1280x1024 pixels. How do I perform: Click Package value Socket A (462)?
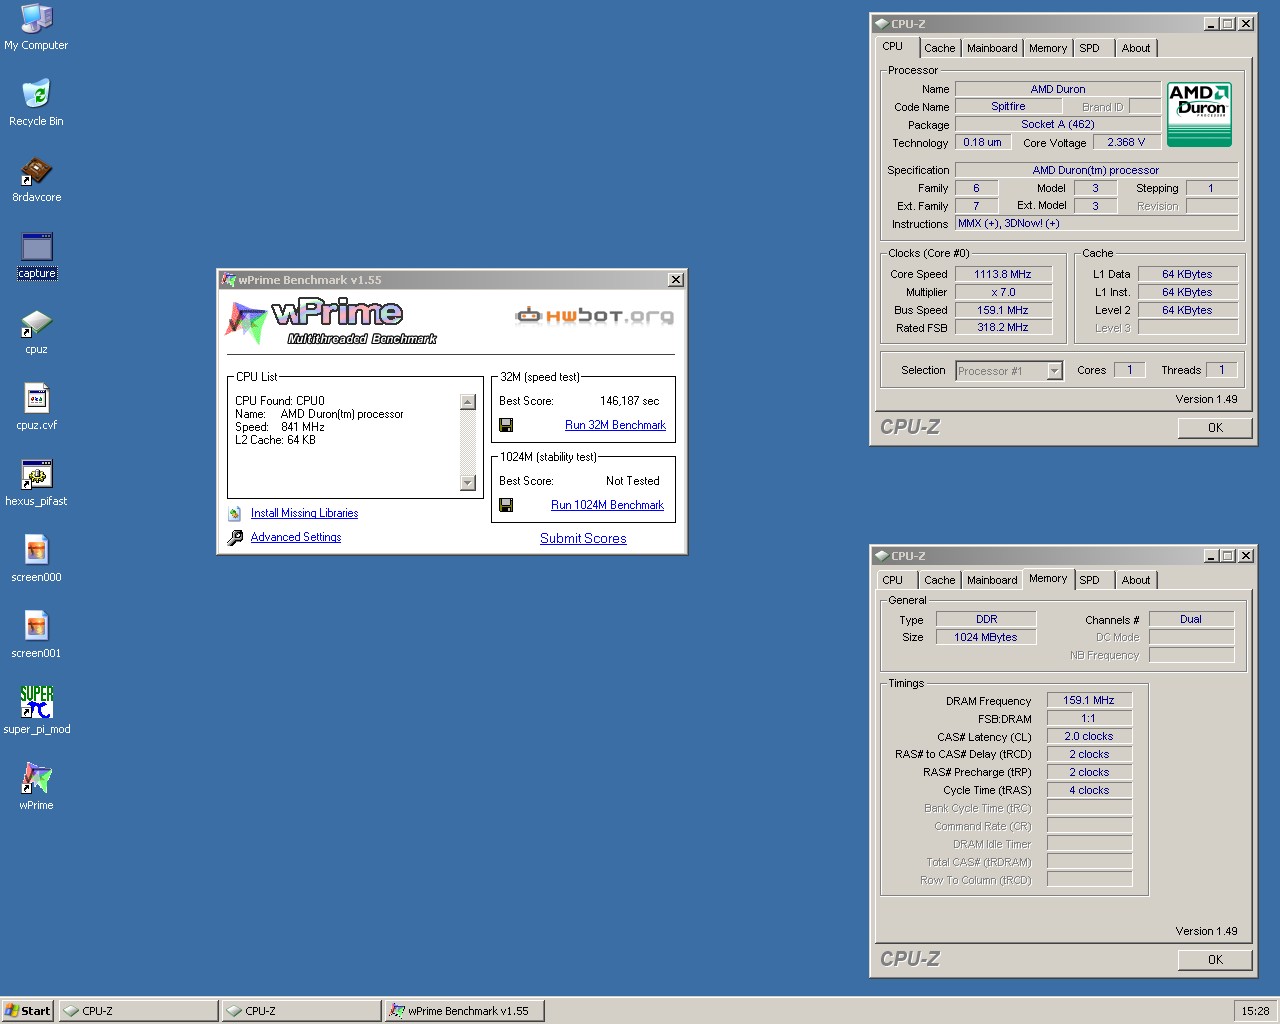pyautogui.click(x=1057, y=124)
